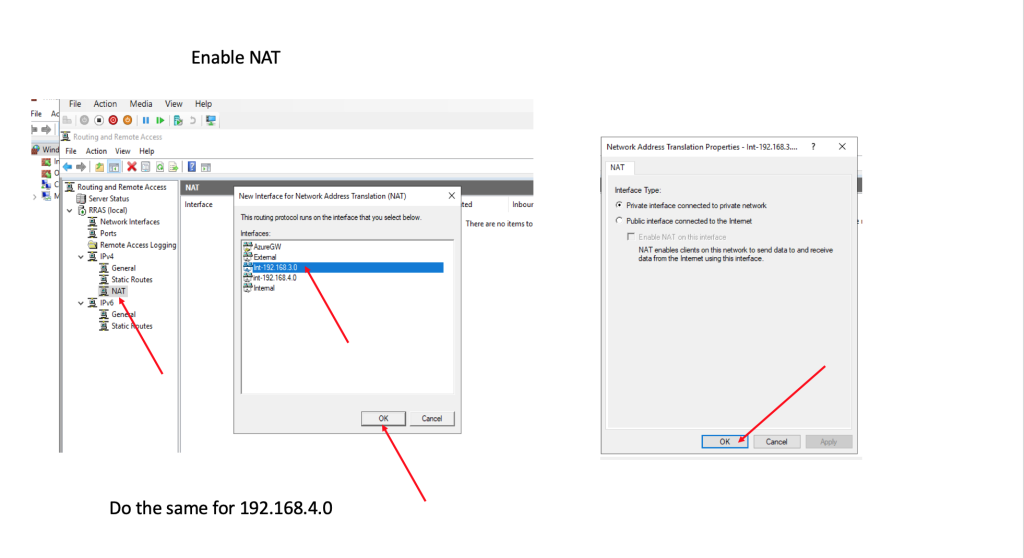Open the Media menu
The image size is (1024, 558).
point(141,104)
